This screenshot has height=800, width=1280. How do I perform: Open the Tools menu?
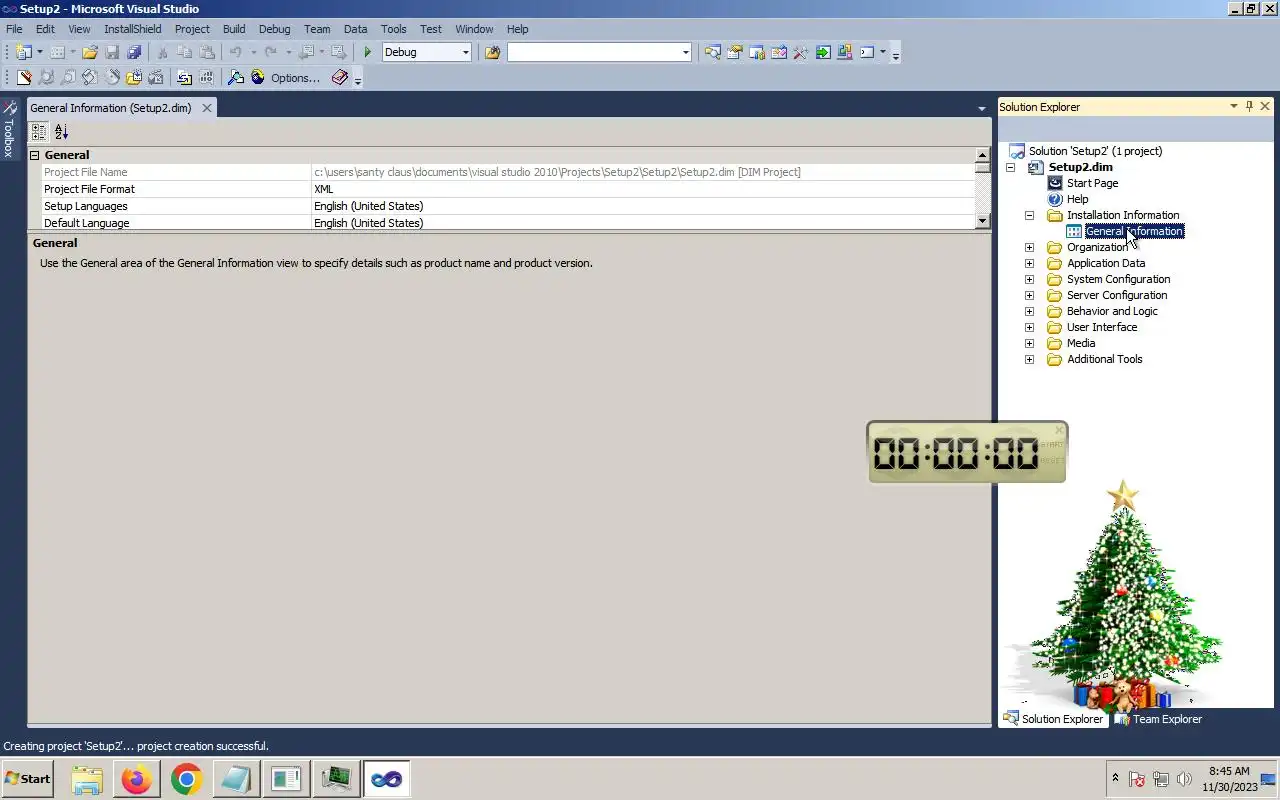(x=393, y=29)
